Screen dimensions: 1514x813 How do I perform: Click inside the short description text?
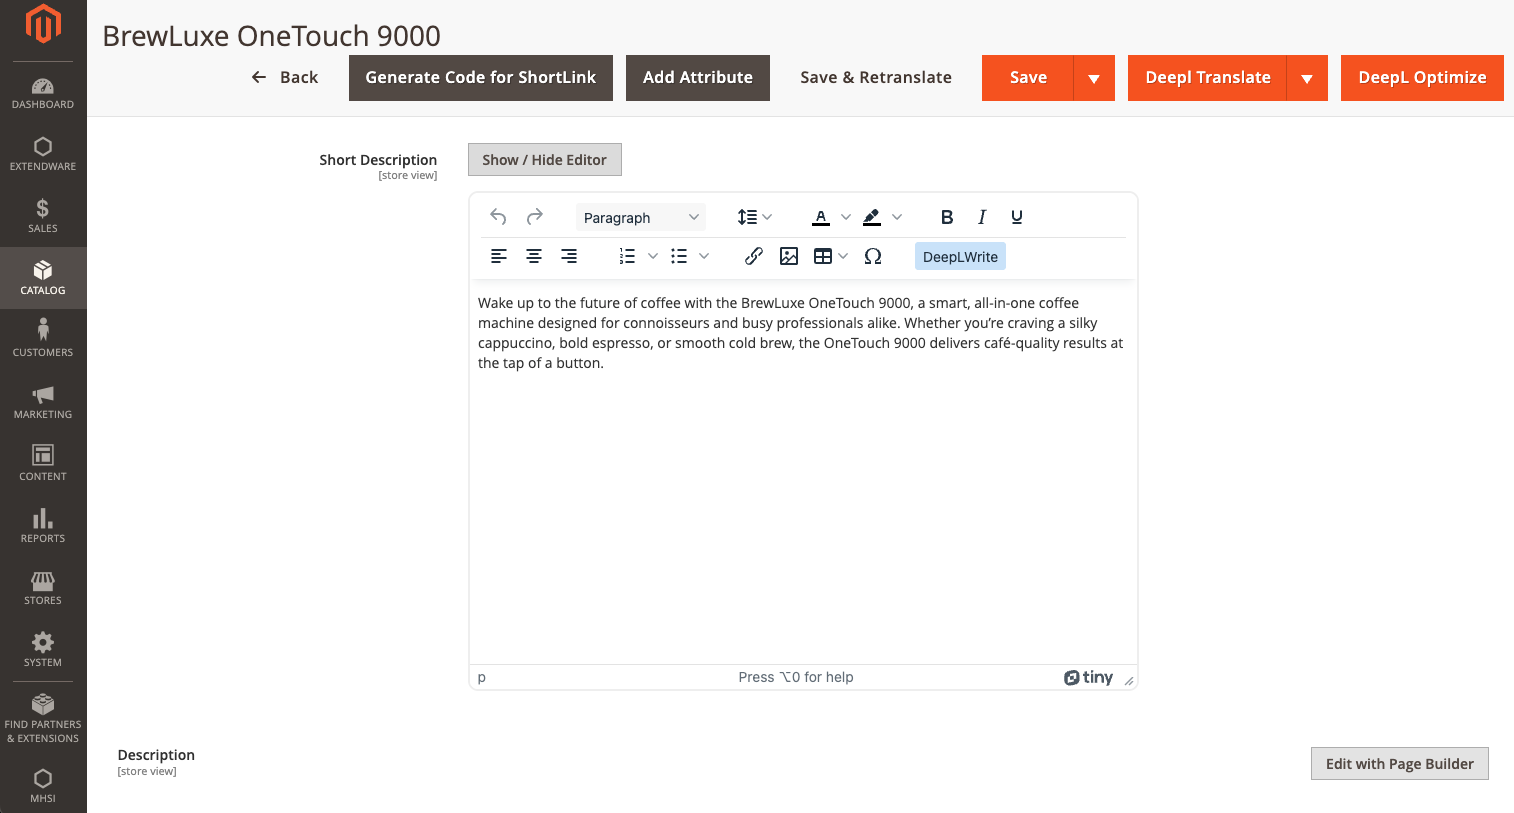click(800, 333)
